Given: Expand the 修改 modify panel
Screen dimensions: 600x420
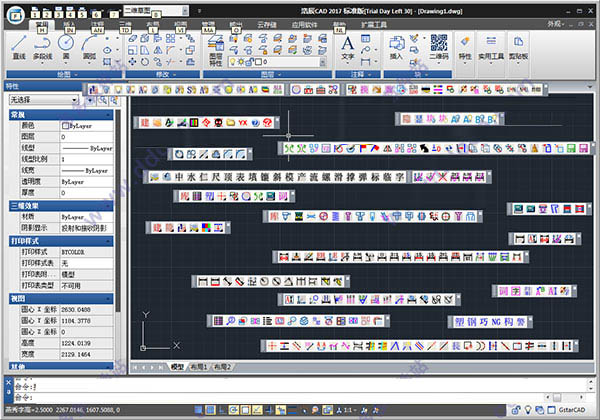Looking at the screenshot, I should coord(163,74).
